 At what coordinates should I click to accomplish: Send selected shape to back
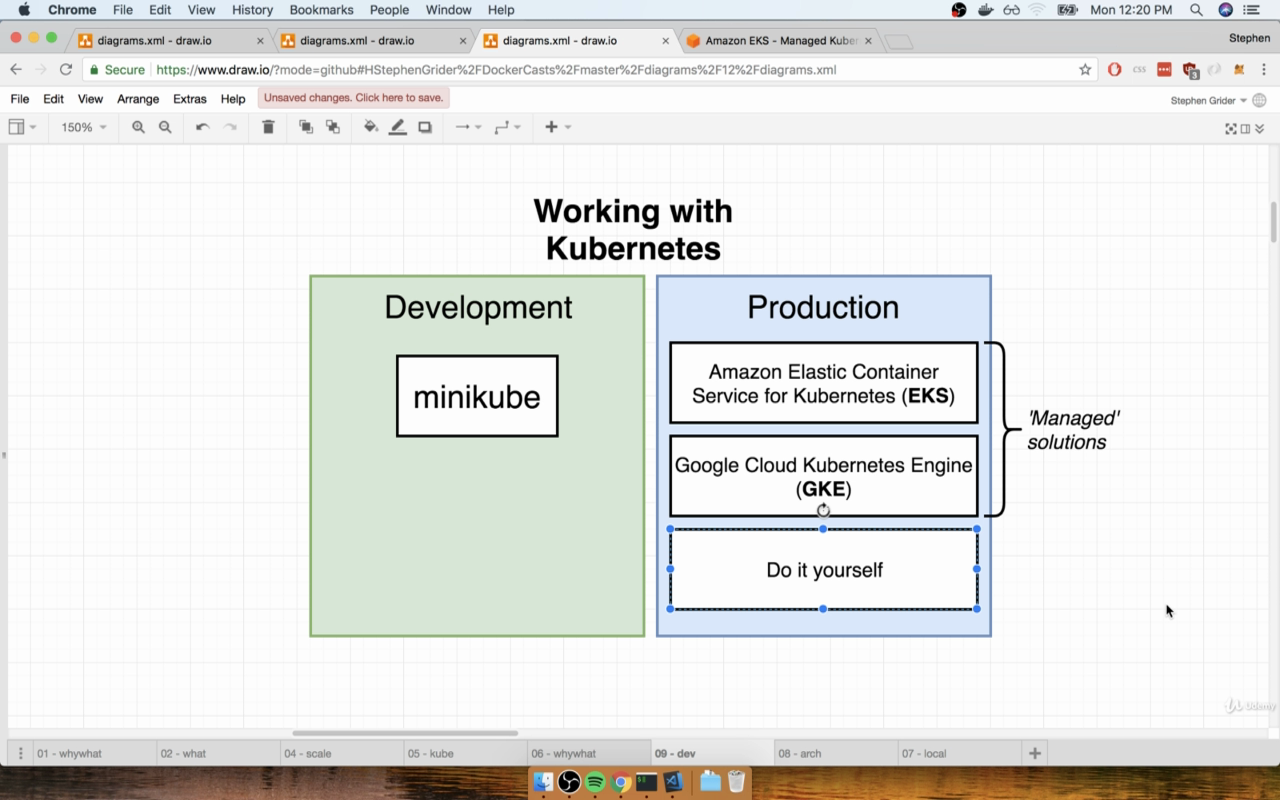click(x=333, y=127)
